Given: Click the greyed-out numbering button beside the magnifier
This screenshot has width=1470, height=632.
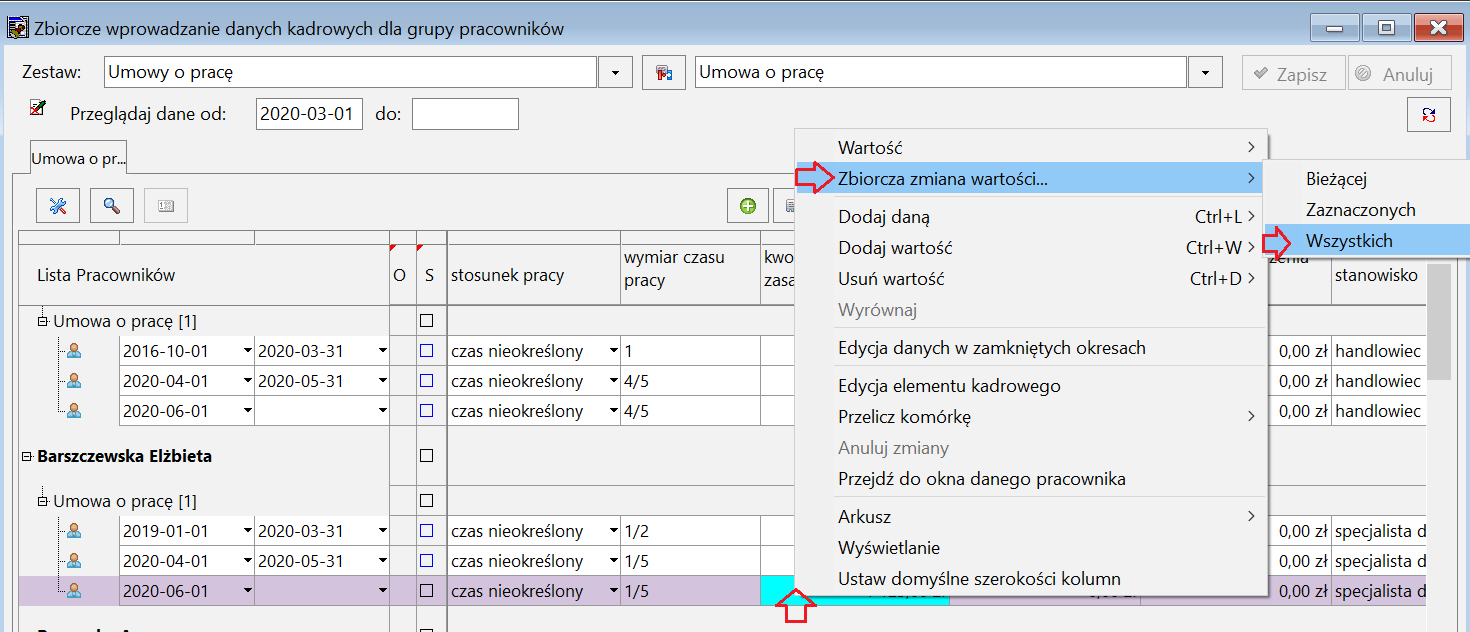Looking at the screenshot, I should [166, 206].
